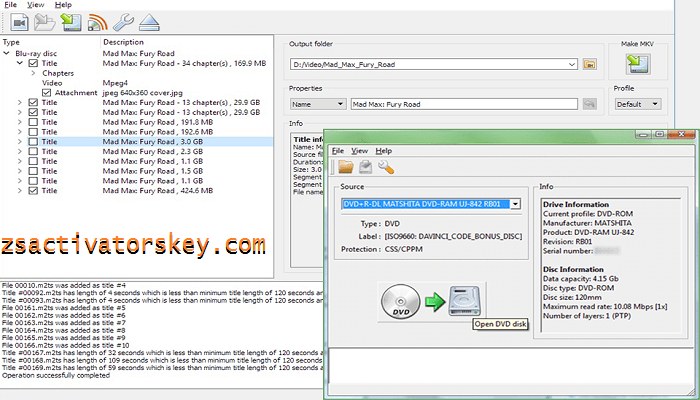Open the Output folder path dropdown
Image resolution: width=700 pixels, height=400 pixels.
point(572,64)
